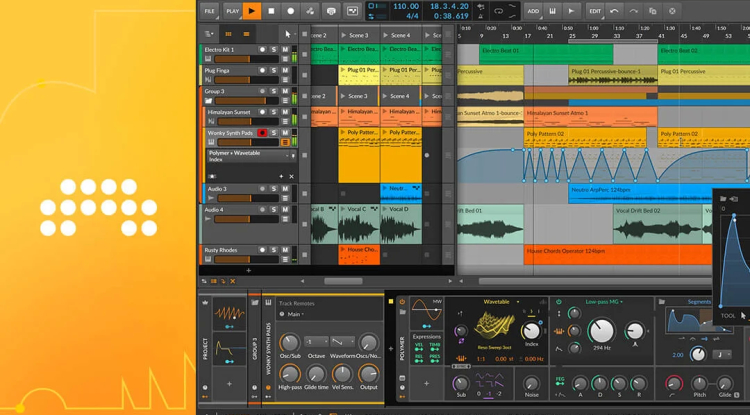Solo the Electro Kit 1 track

[274, 50]
